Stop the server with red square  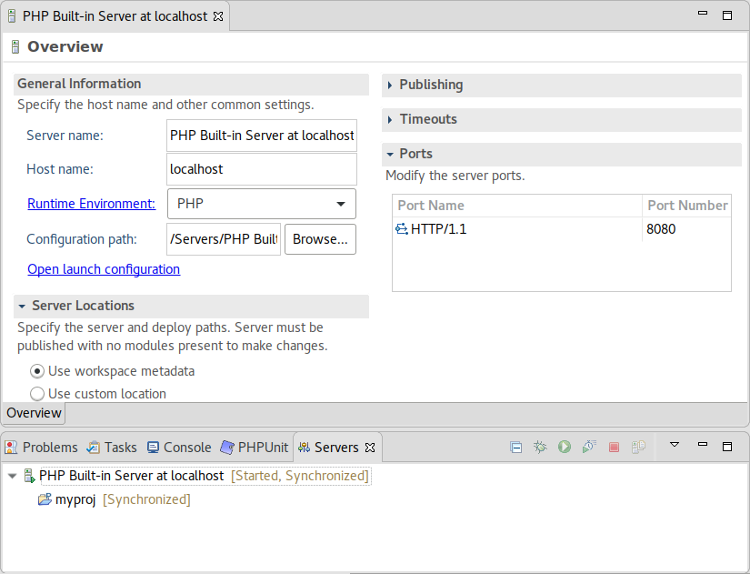pos(614,447)
